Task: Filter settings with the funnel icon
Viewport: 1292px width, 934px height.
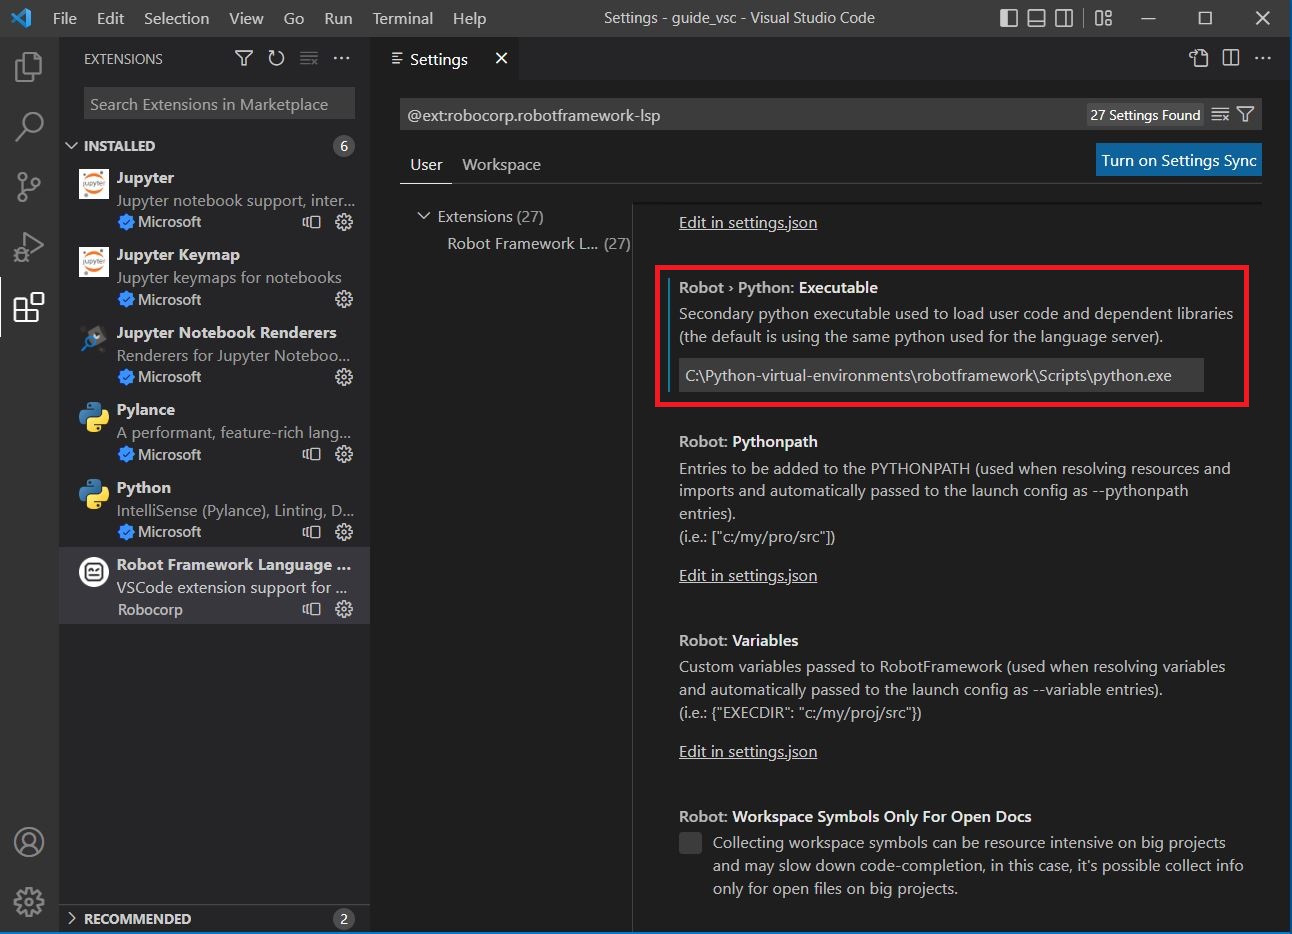Action: pos(1245,115)
